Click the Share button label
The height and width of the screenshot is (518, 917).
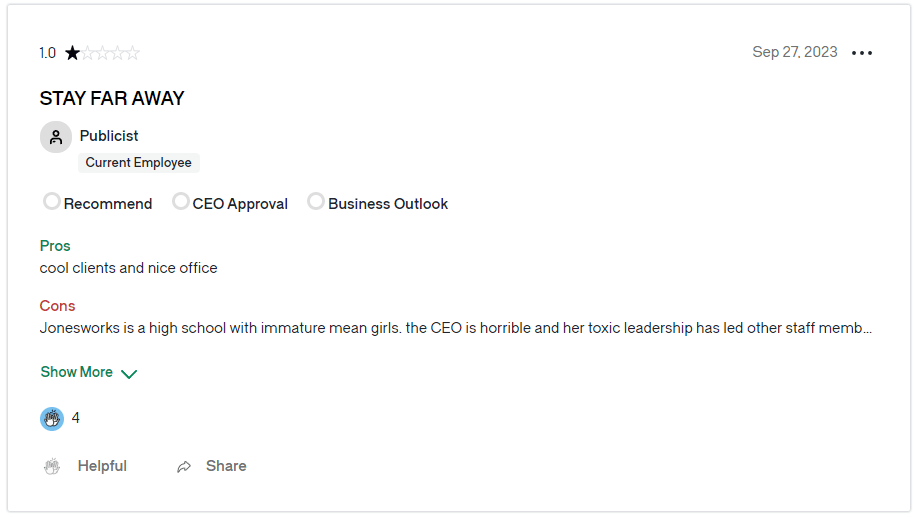(x=226, y=466)
